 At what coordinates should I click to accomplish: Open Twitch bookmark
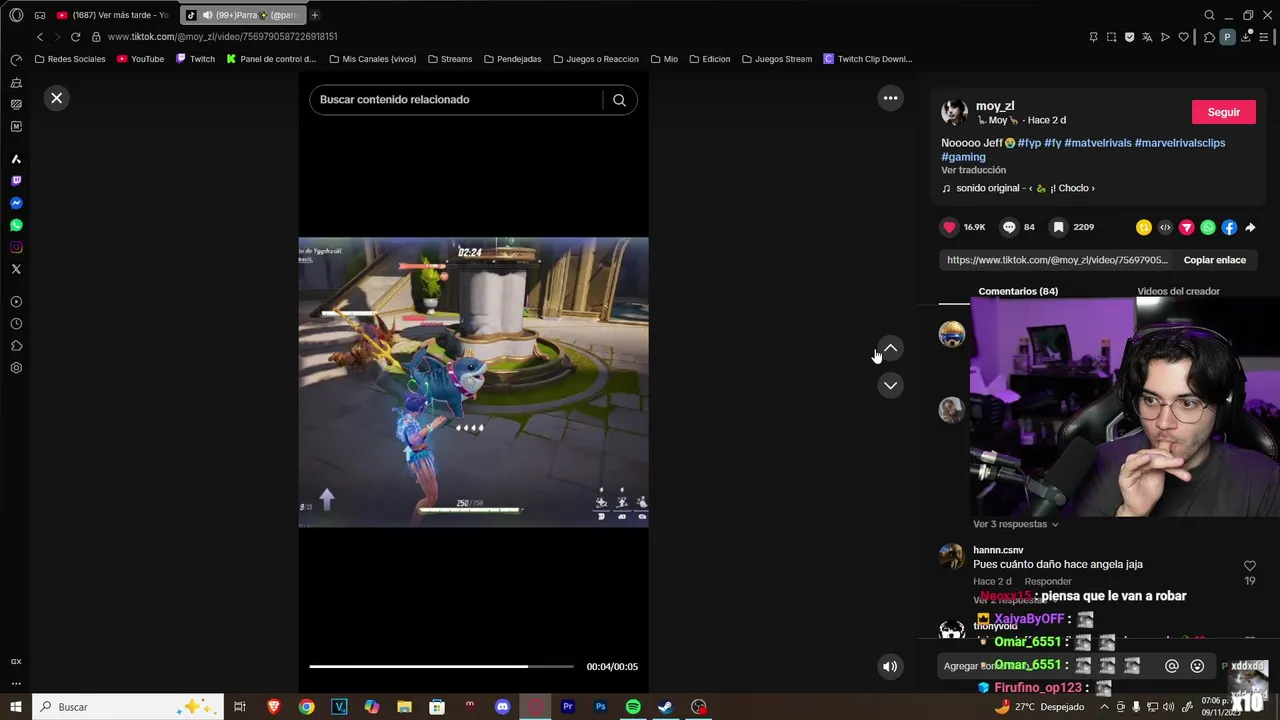[195, 59]
